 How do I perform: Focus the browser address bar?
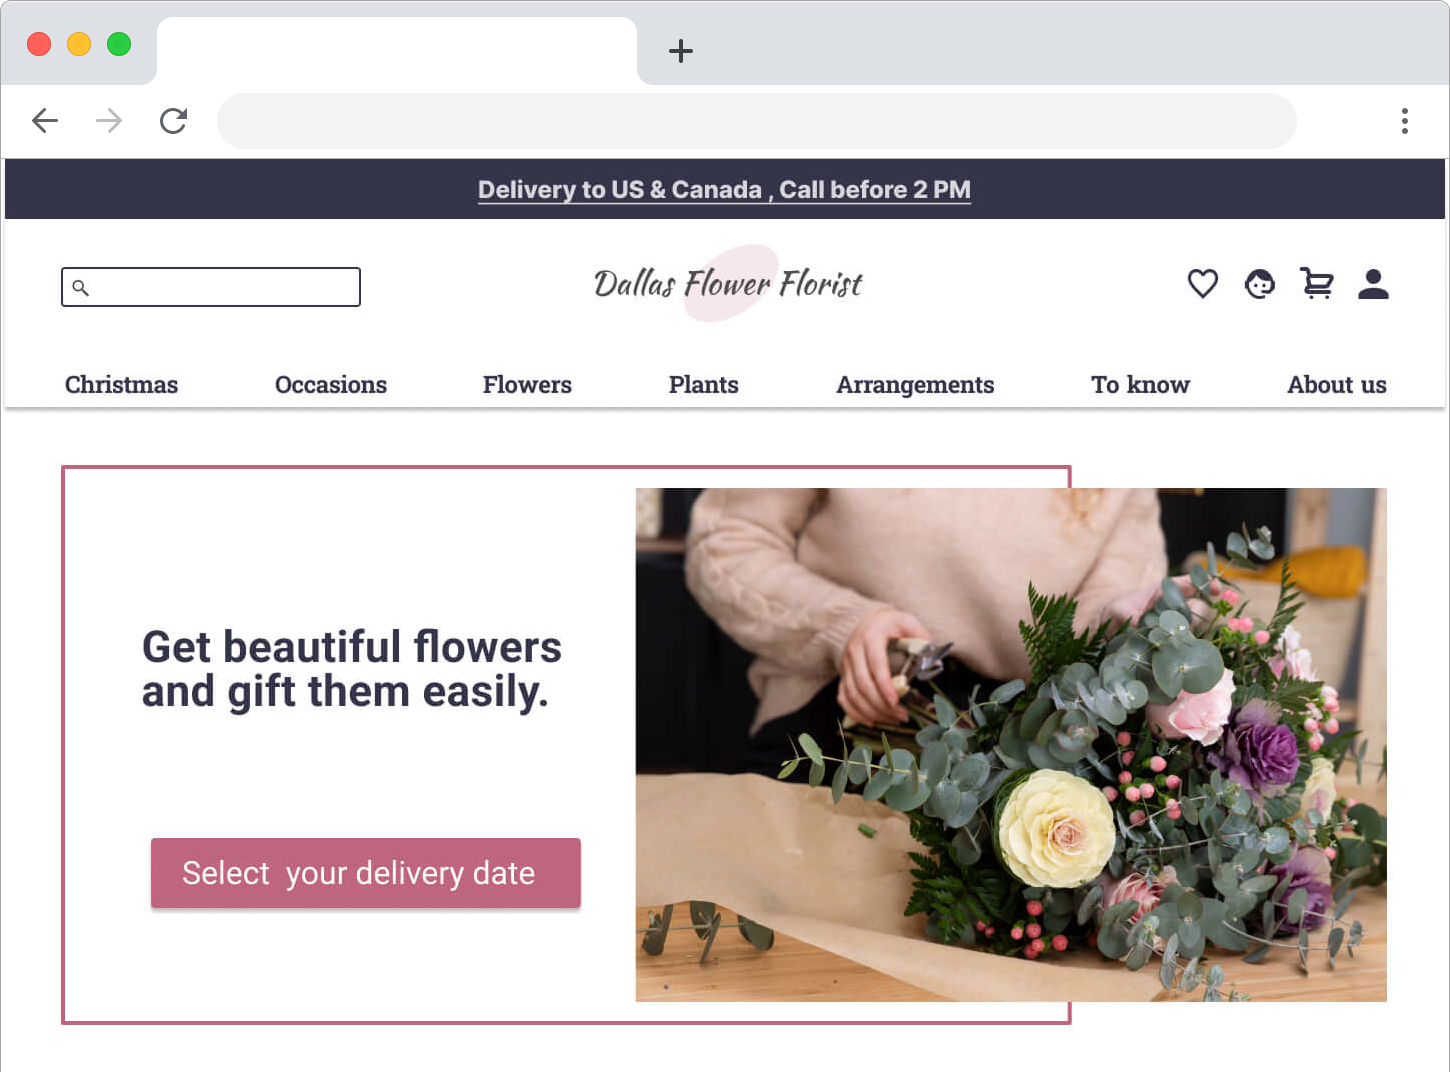(757, 121)
